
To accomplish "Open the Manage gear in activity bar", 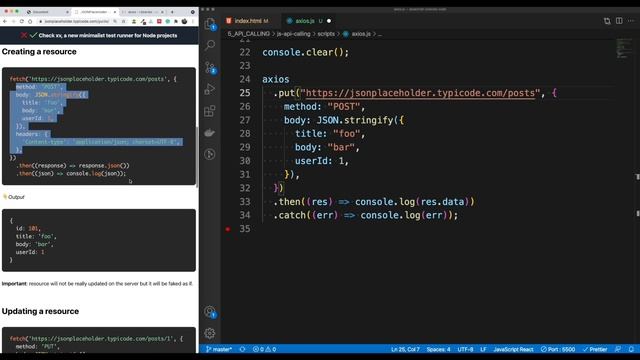I will [x=210, y=333].
